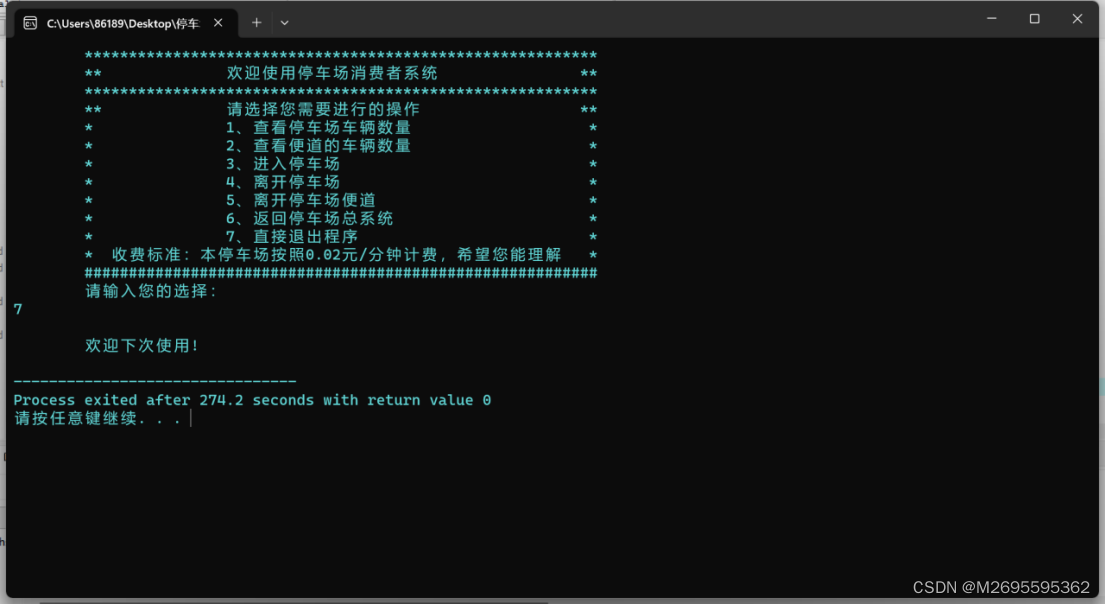Click menu line "3、进入停车场"
The image size is (1106, 604).
coord(283,164)
